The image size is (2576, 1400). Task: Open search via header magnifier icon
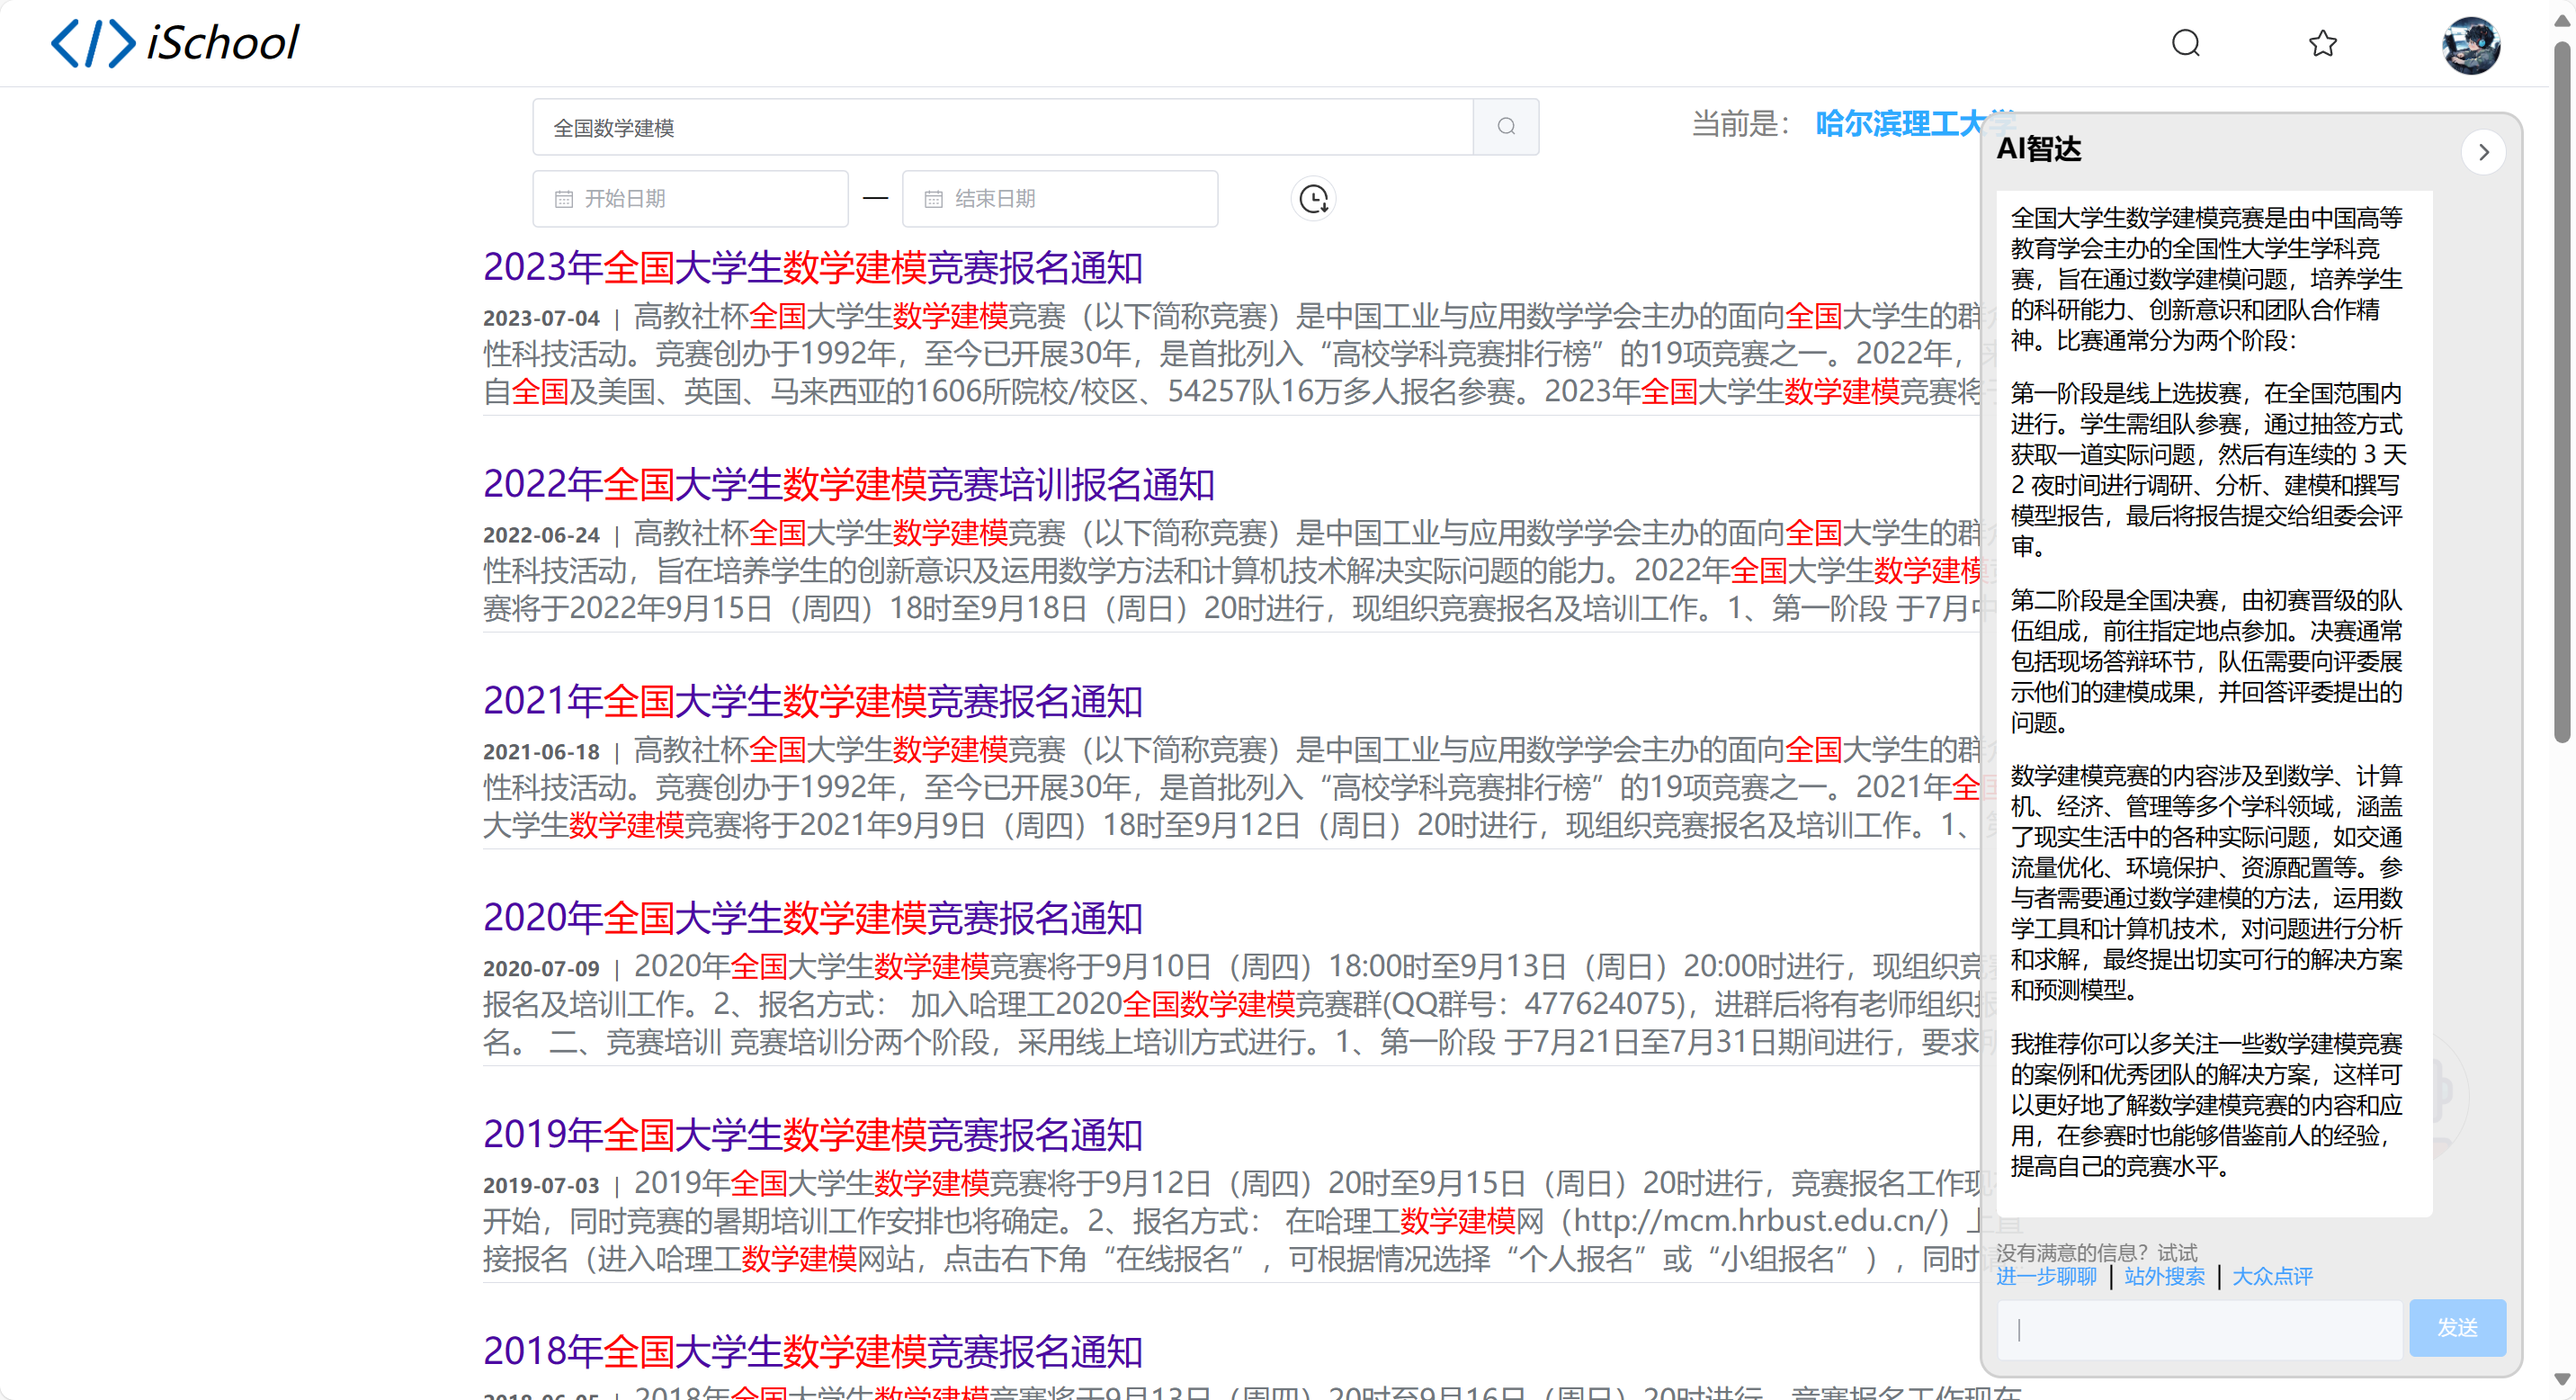click(x=2185, y=43)
